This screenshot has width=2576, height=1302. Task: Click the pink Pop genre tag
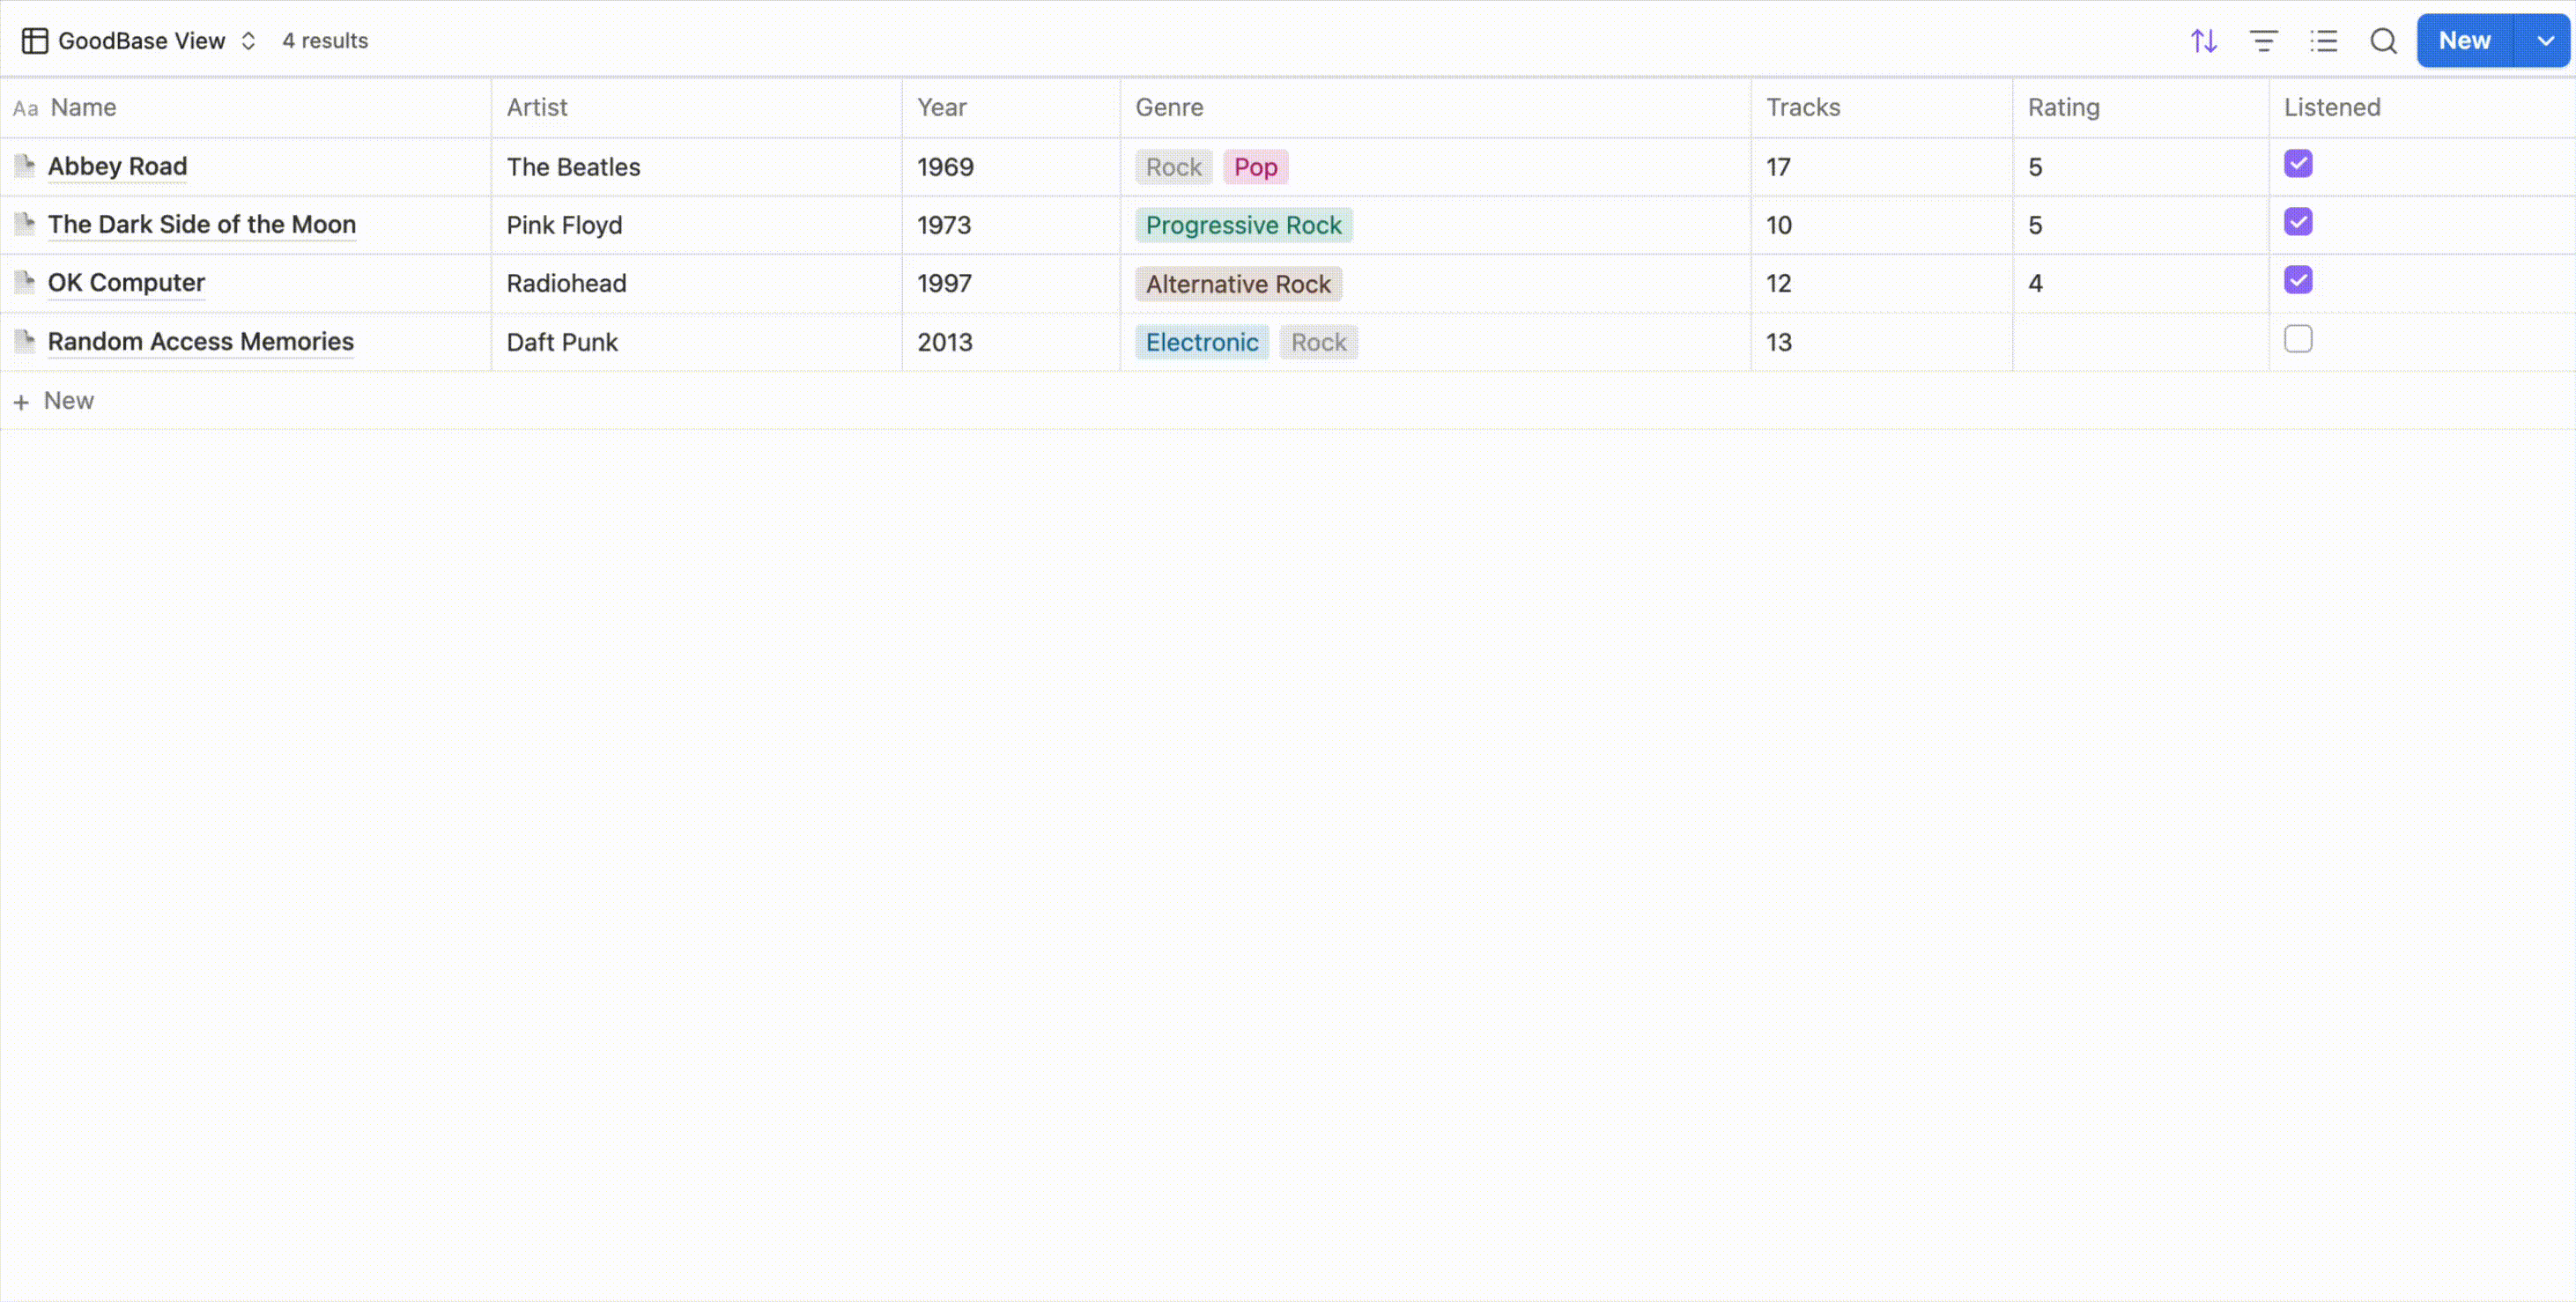click(1256, 167)
